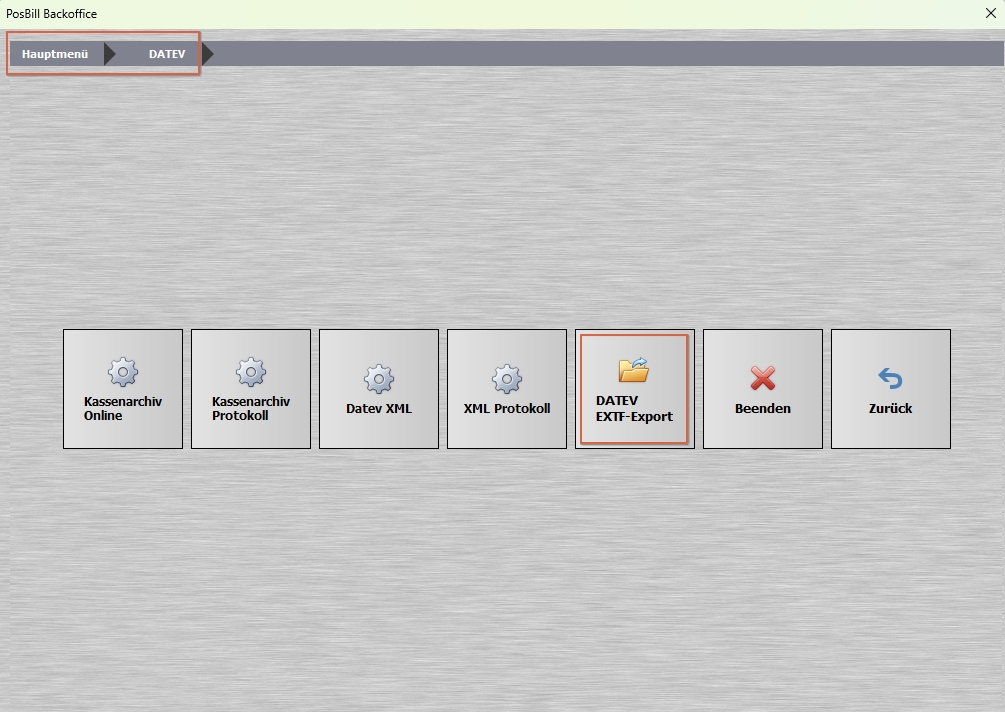Open the 'Kassenarchiv Online' text label
The height and width of the screenshot is (712, 1005).
tap(123, 409)
